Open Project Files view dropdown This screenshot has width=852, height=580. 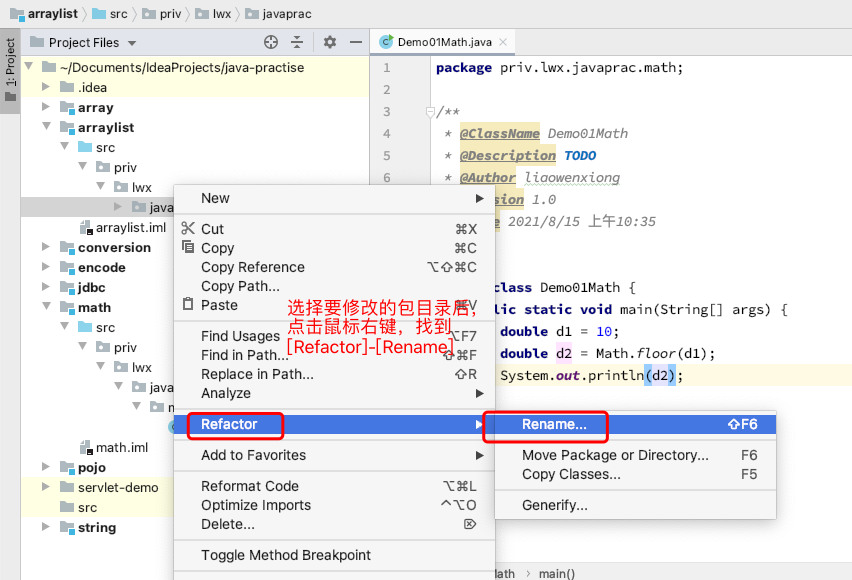132,43
